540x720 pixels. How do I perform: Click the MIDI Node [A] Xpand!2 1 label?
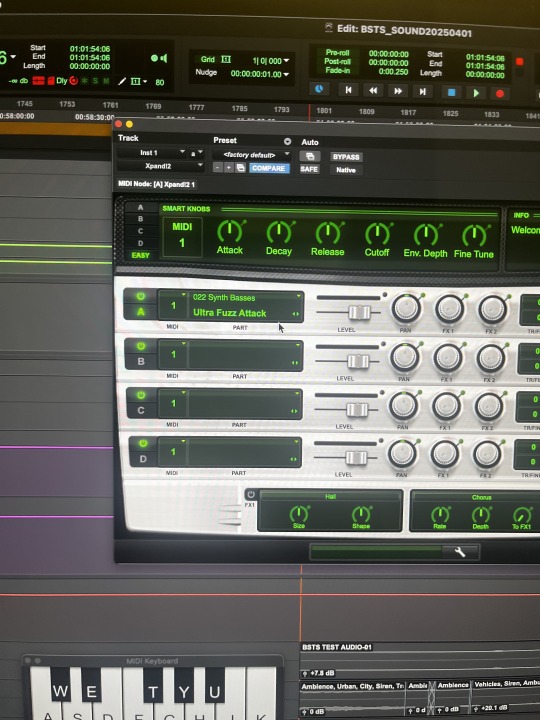157,184
